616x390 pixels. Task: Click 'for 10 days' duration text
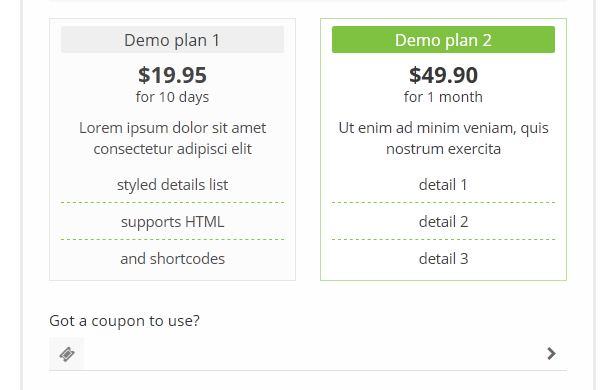[x=172, y=97]
